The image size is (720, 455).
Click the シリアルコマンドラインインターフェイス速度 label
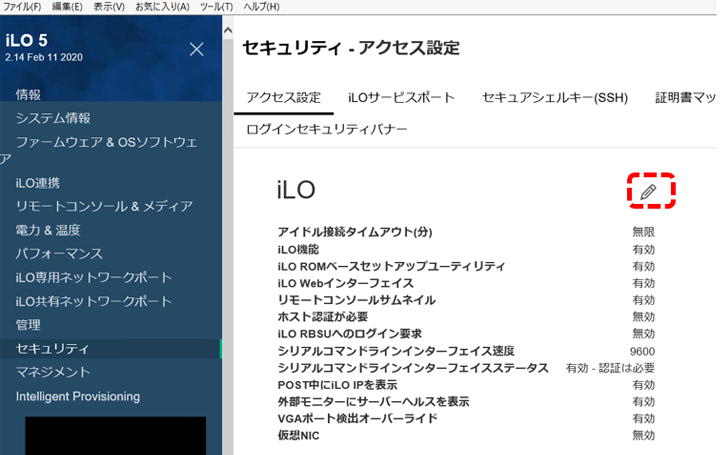click(396, 351)
